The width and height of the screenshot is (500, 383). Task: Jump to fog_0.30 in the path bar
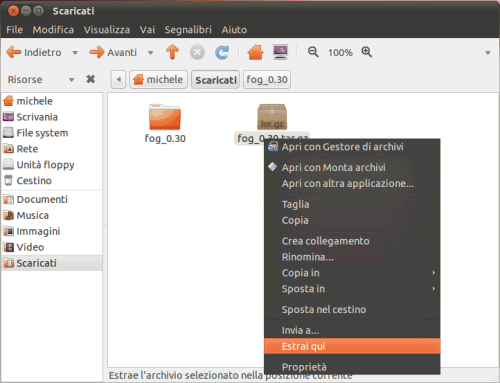pos(267,79)
